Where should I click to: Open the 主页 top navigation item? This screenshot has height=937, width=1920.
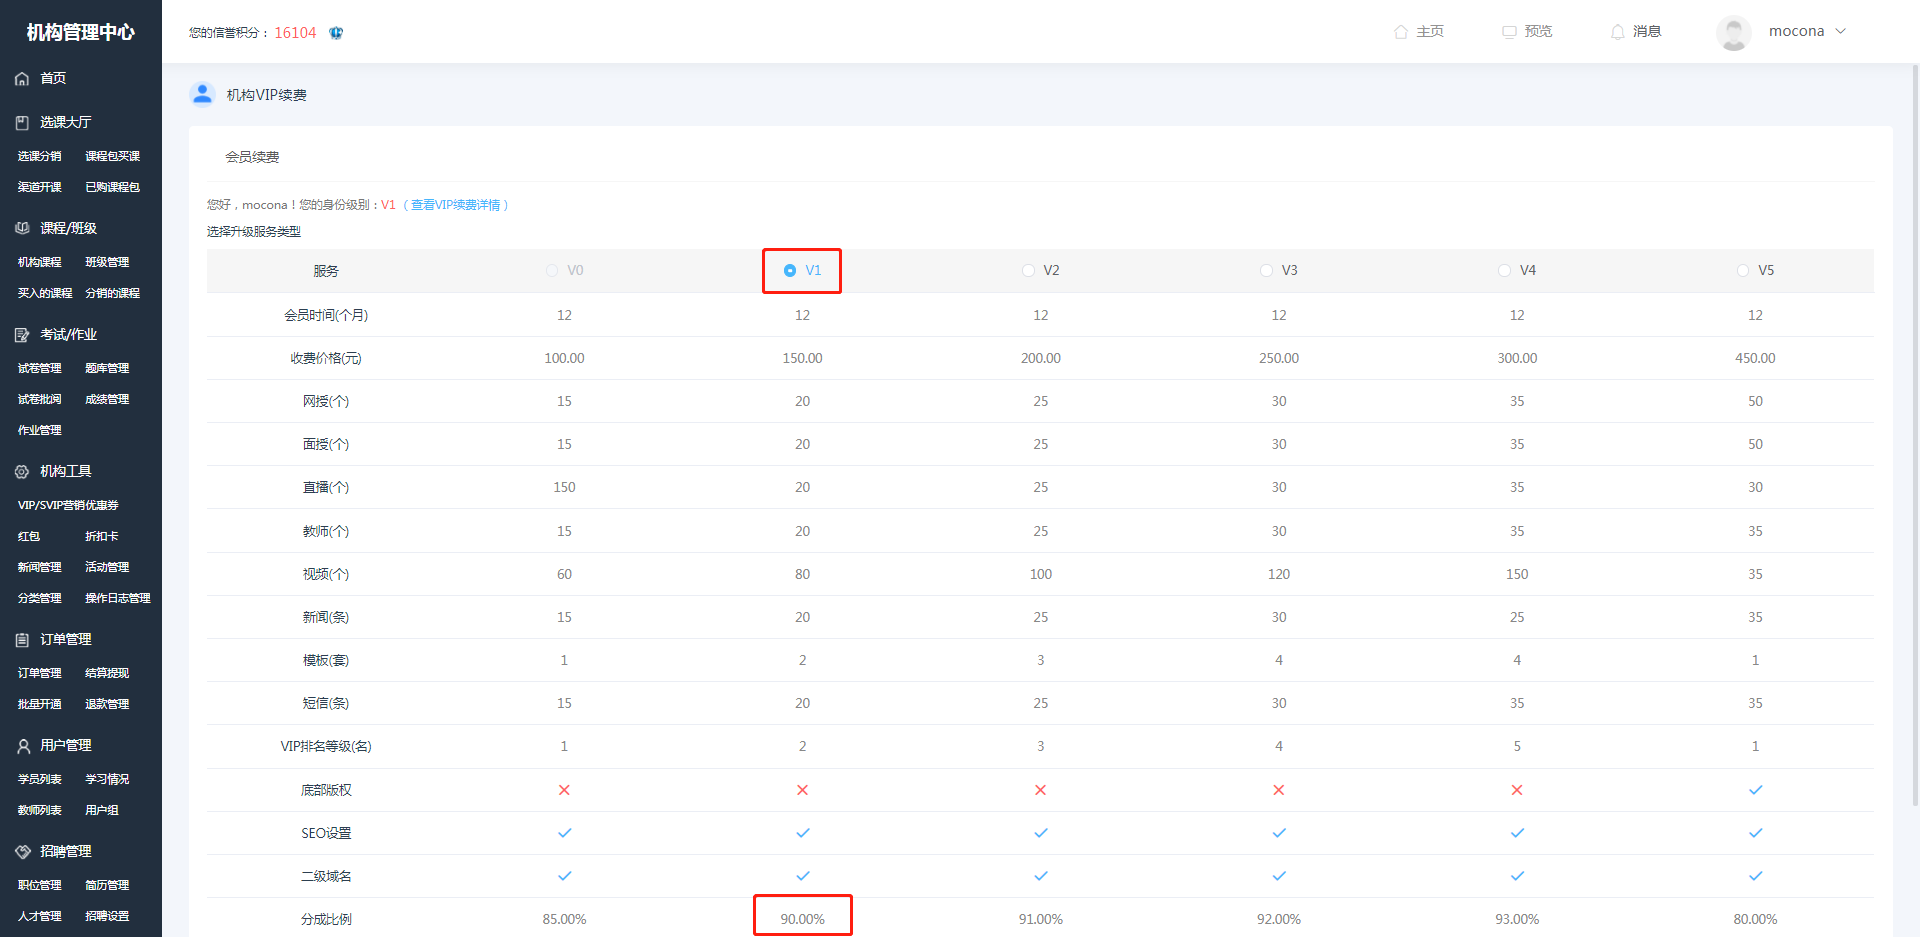pos(1419,32)
